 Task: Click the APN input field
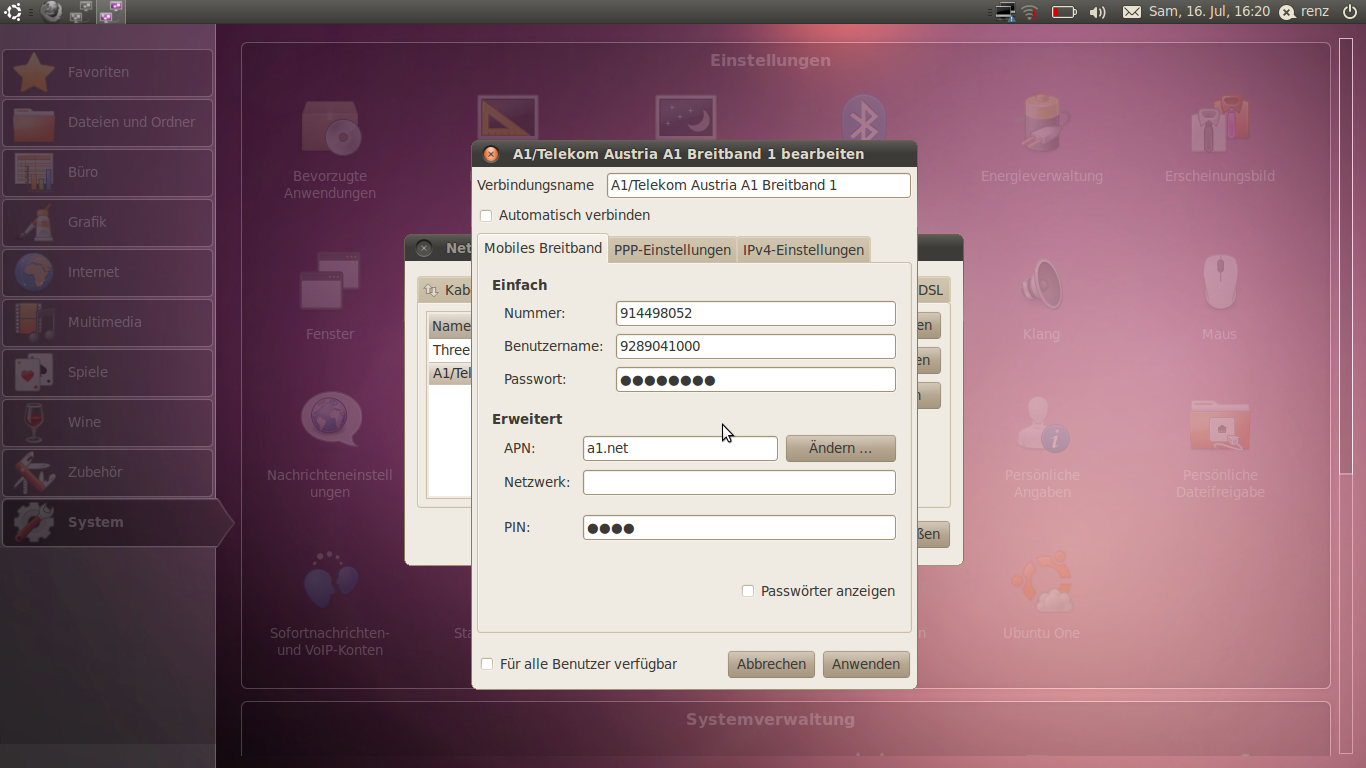680,448
